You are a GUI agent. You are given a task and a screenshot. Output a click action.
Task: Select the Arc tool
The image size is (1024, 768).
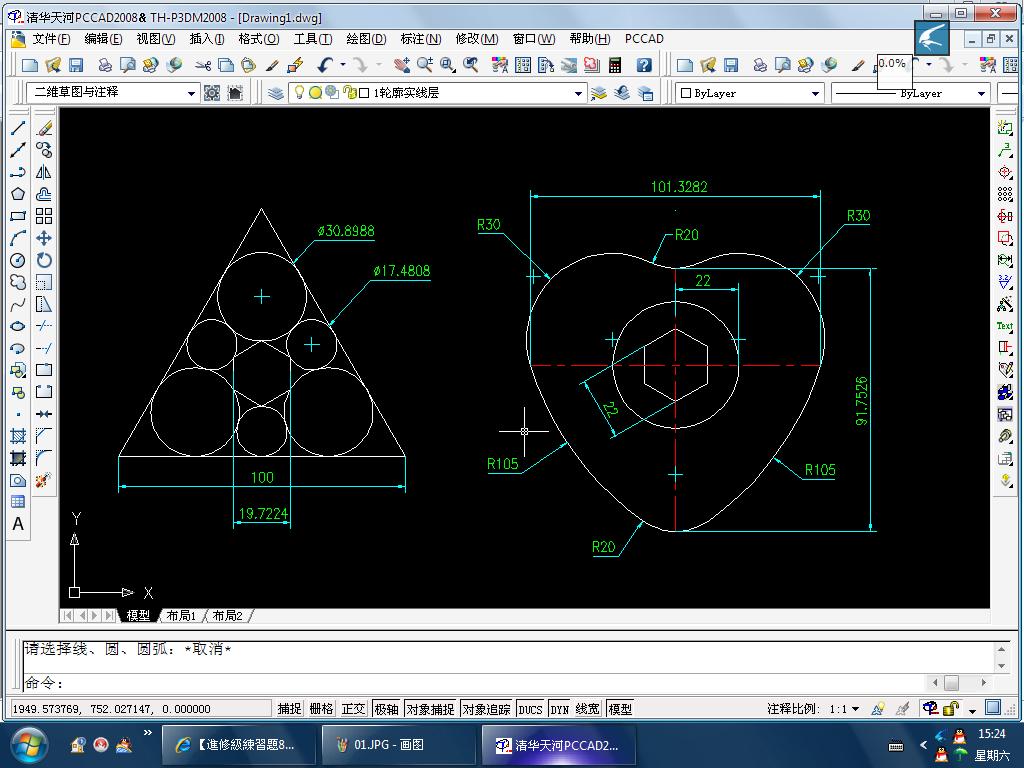click(18, 238)
